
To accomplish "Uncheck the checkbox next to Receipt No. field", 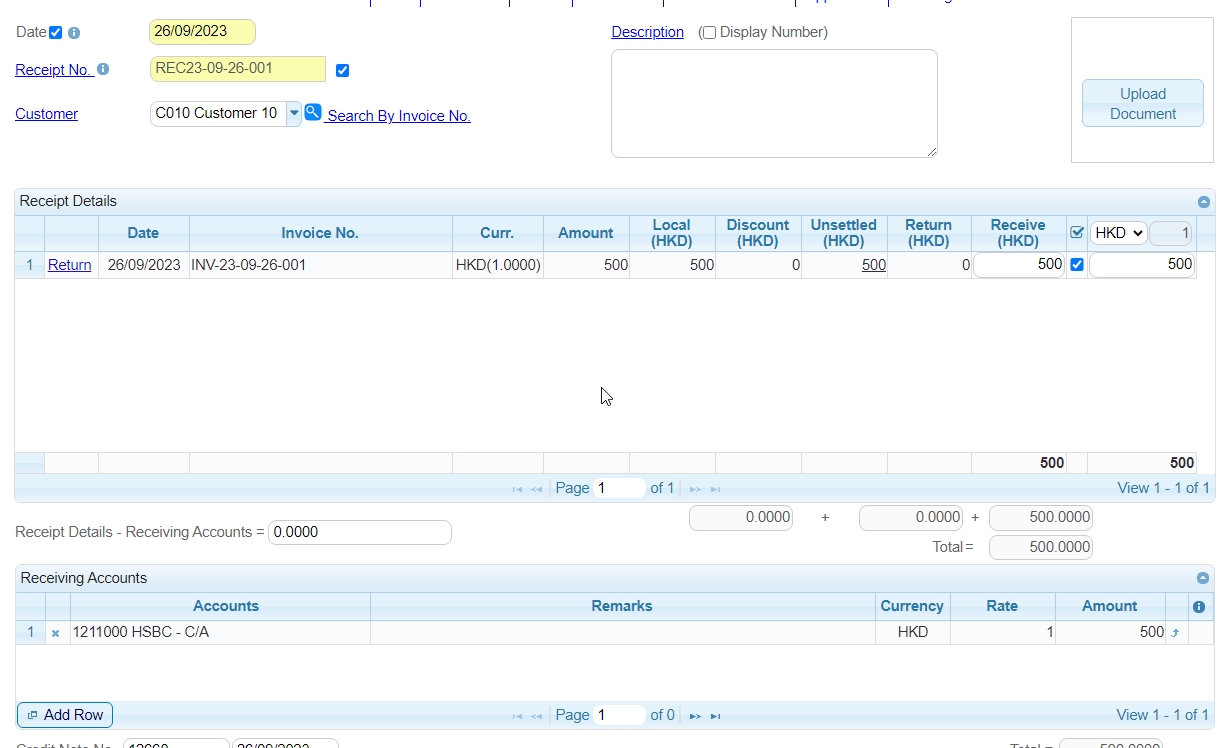I will [x=343, y=70].
